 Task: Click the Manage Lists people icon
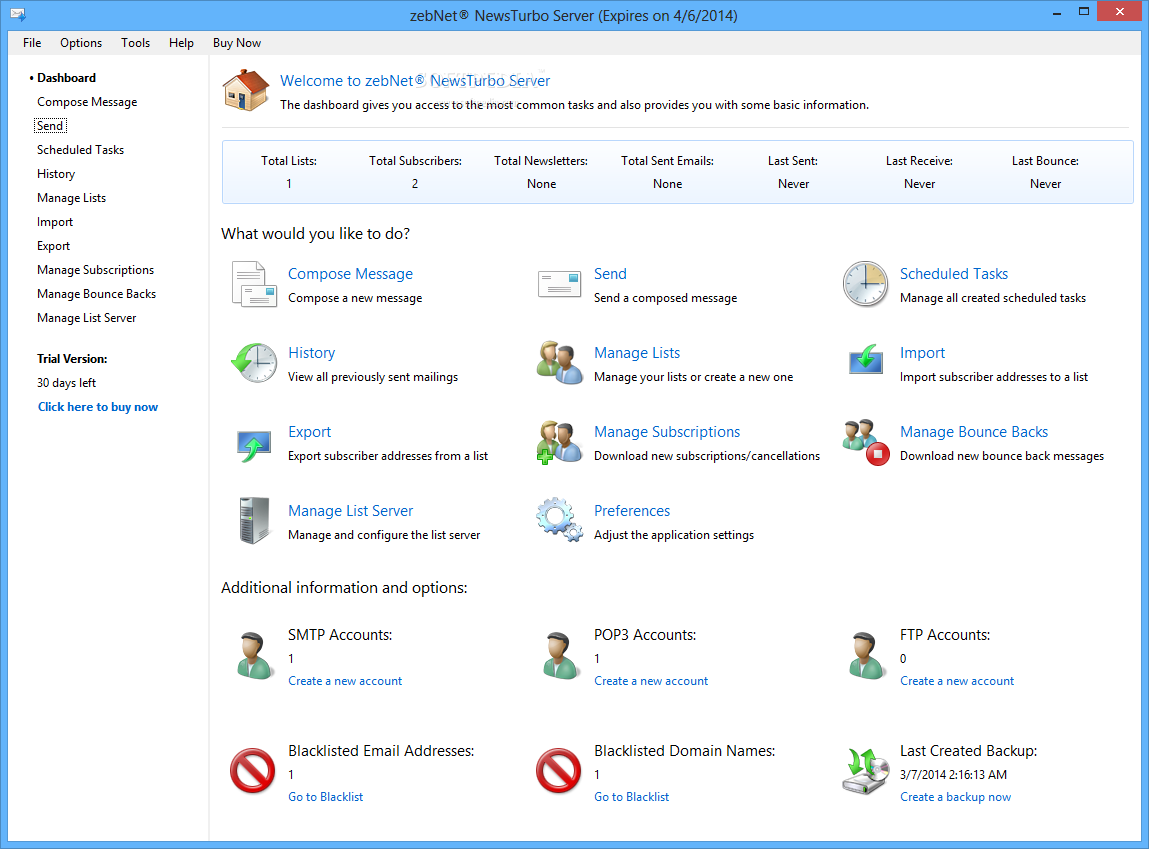[x=559, y=363]
